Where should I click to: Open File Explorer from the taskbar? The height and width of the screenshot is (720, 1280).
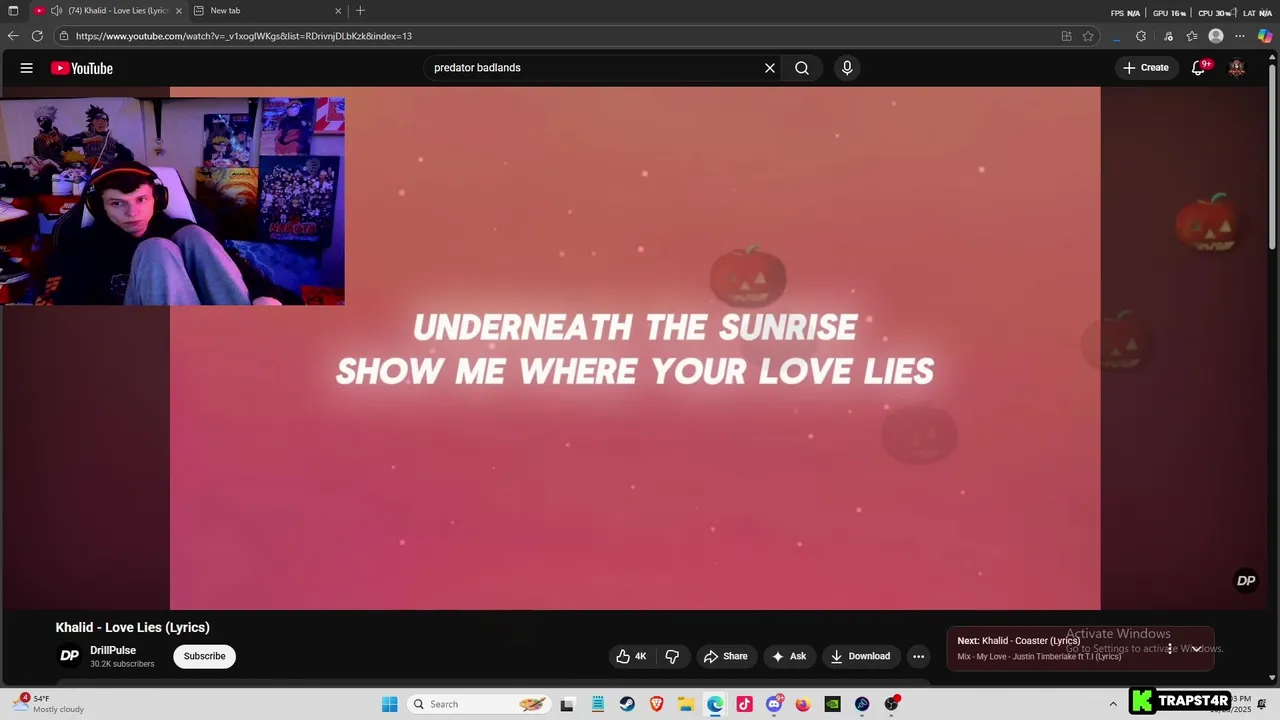pos(686,704)
